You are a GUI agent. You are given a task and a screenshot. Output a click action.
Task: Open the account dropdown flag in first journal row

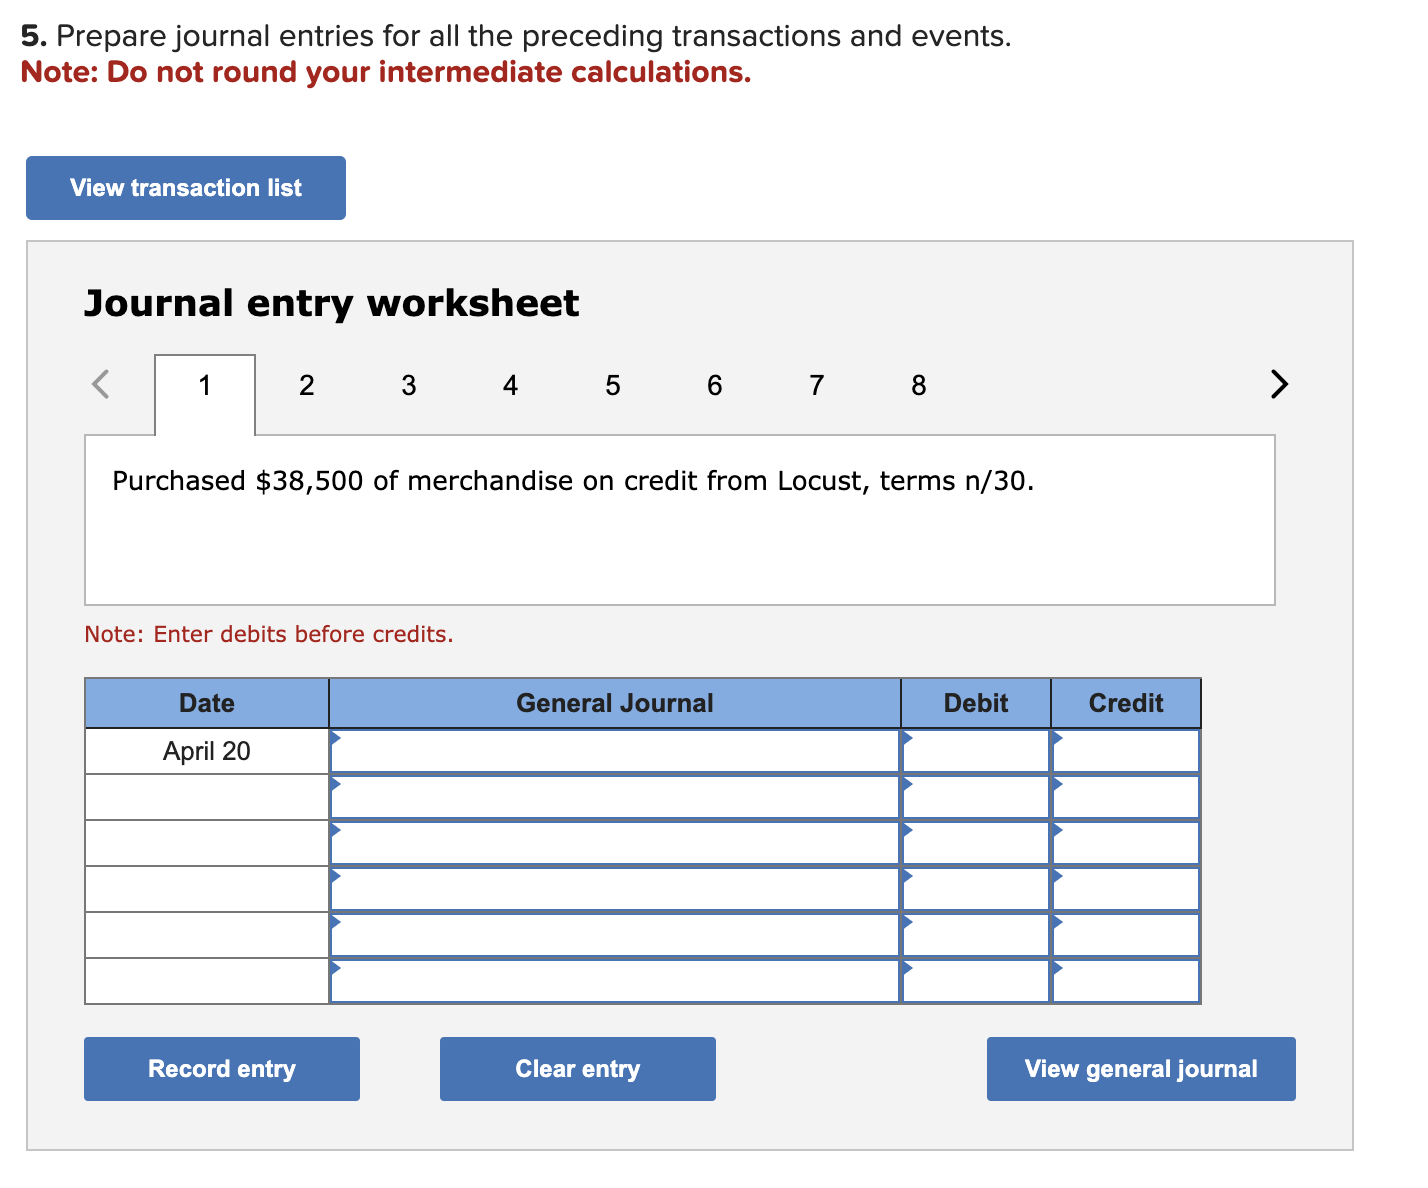click(x=336, y=738)
